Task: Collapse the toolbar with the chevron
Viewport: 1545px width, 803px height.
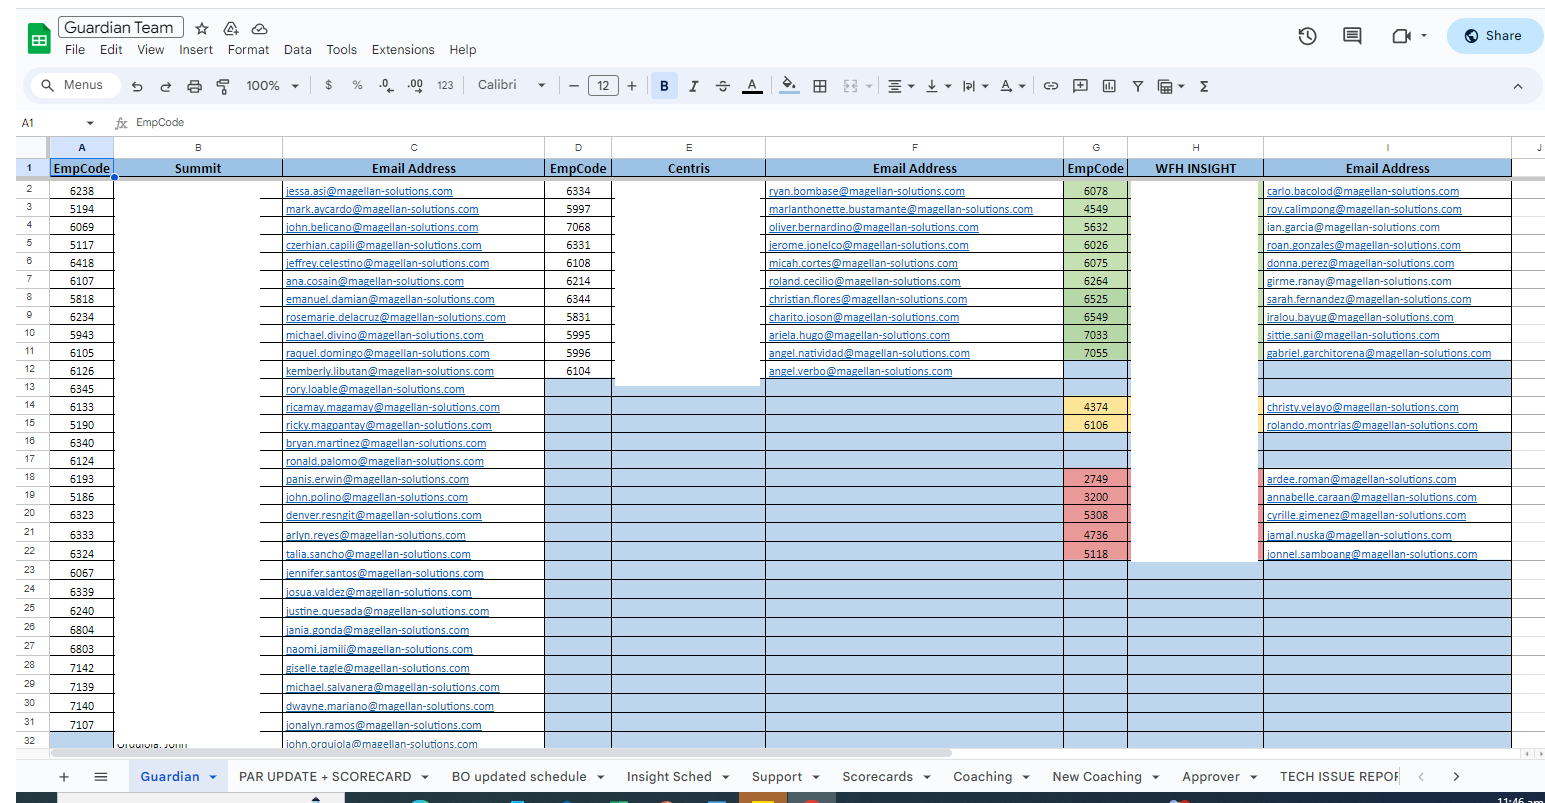Action: pos(1518,86)
